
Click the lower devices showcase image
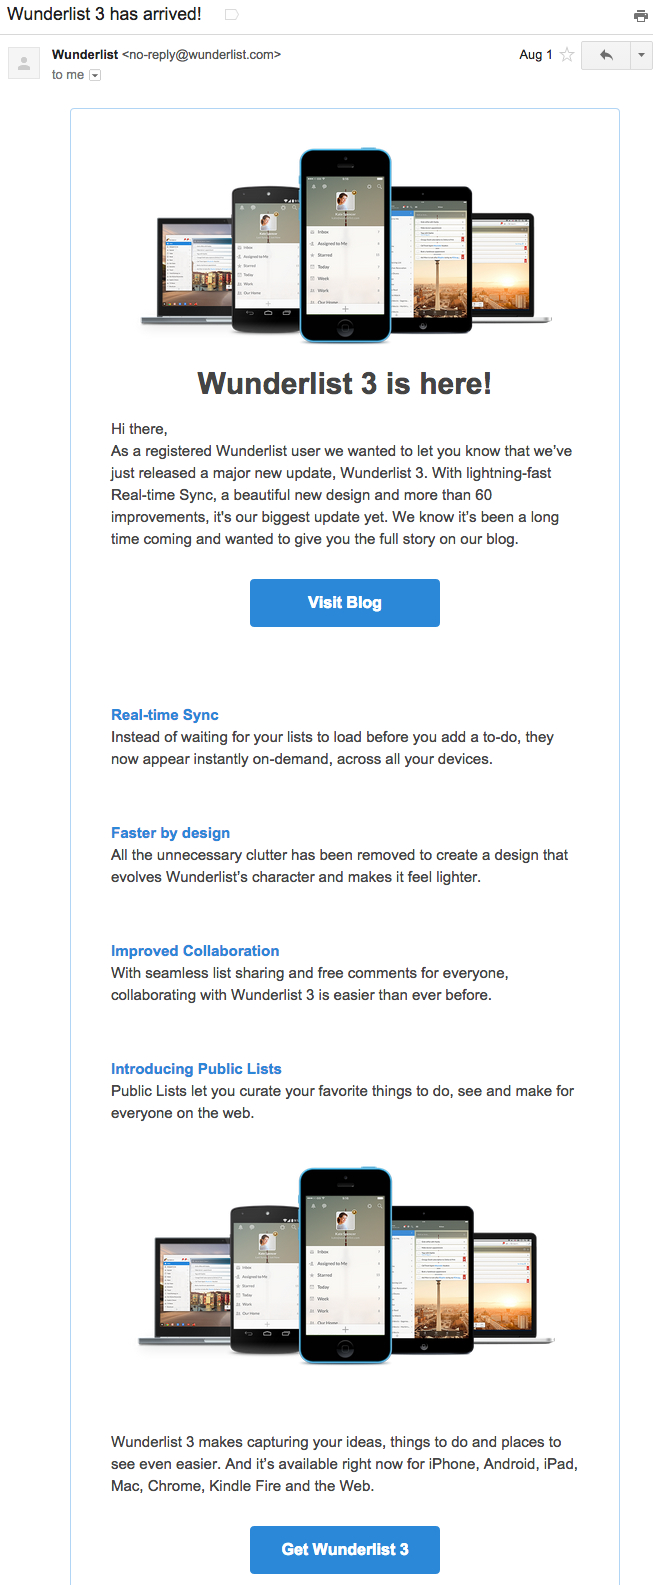345,1266
